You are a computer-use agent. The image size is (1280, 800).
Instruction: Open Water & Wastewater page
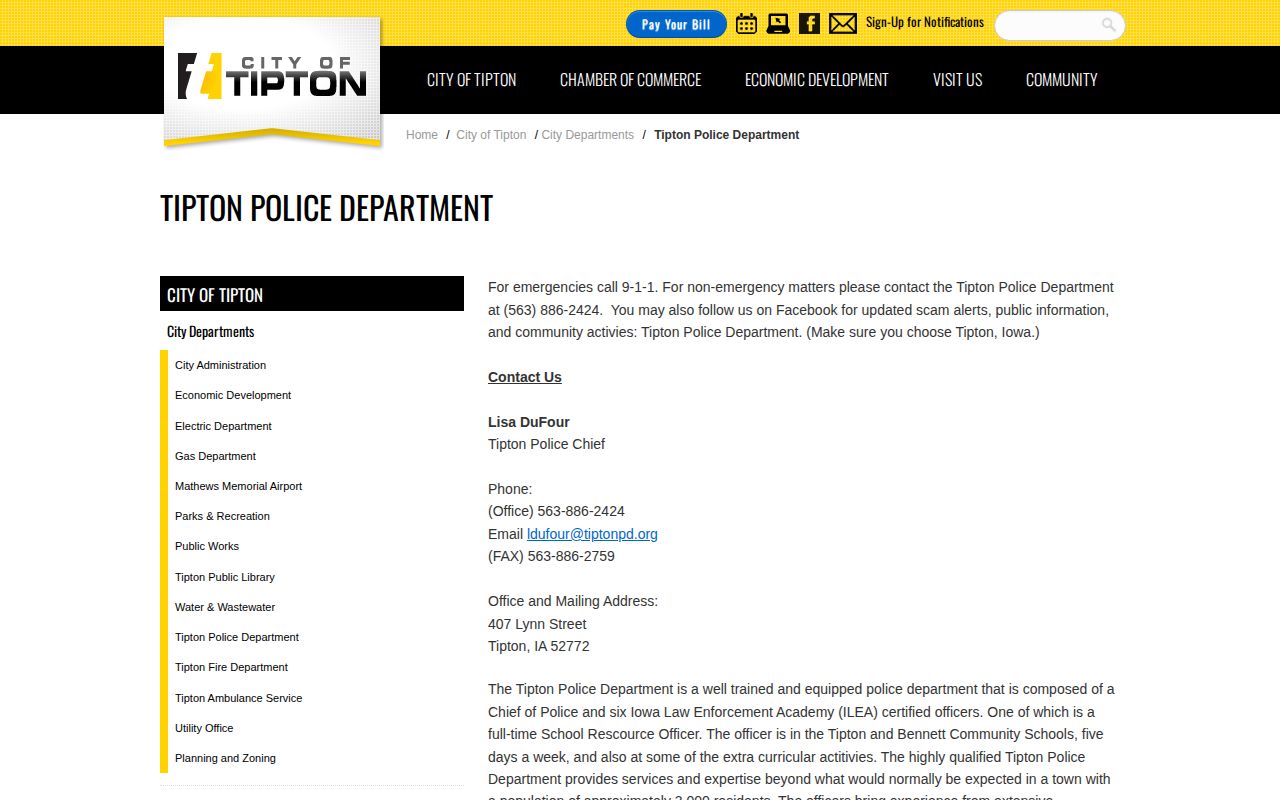click(225, 607)
